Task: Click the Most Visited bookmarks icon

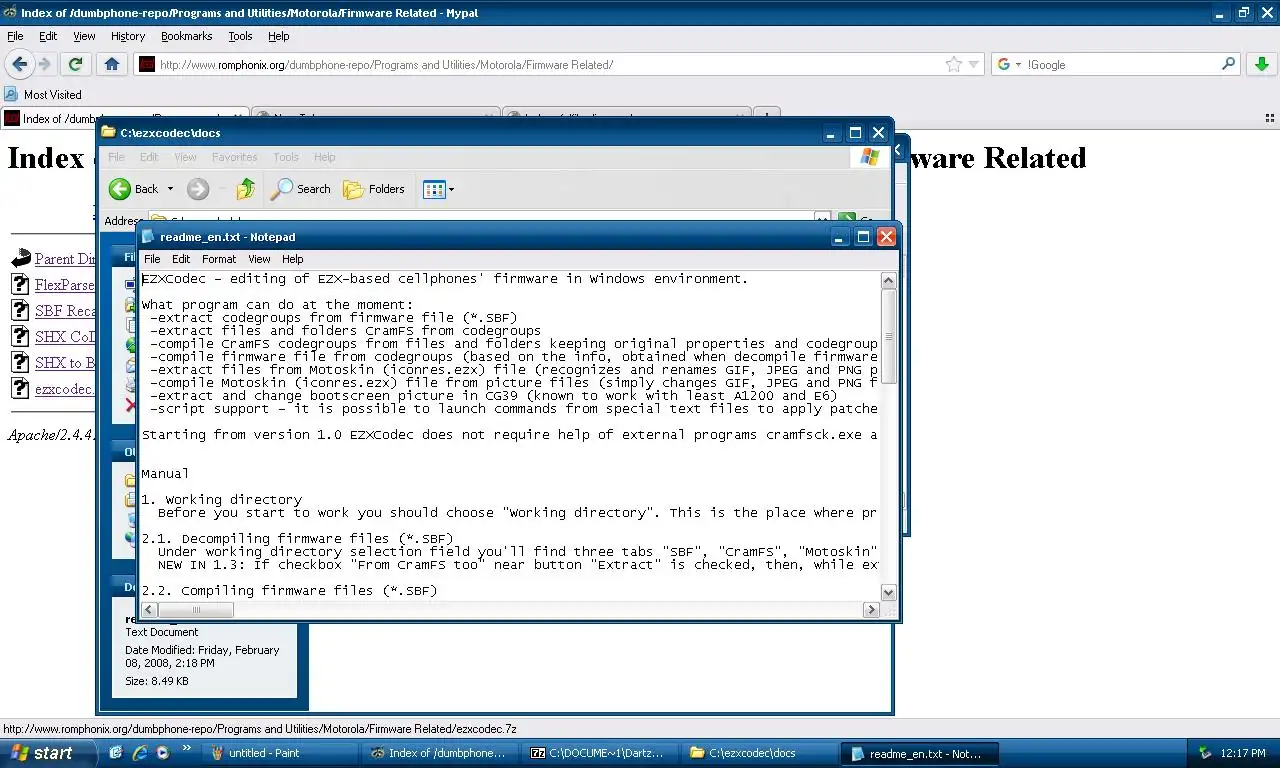Action: click(11, 94)
